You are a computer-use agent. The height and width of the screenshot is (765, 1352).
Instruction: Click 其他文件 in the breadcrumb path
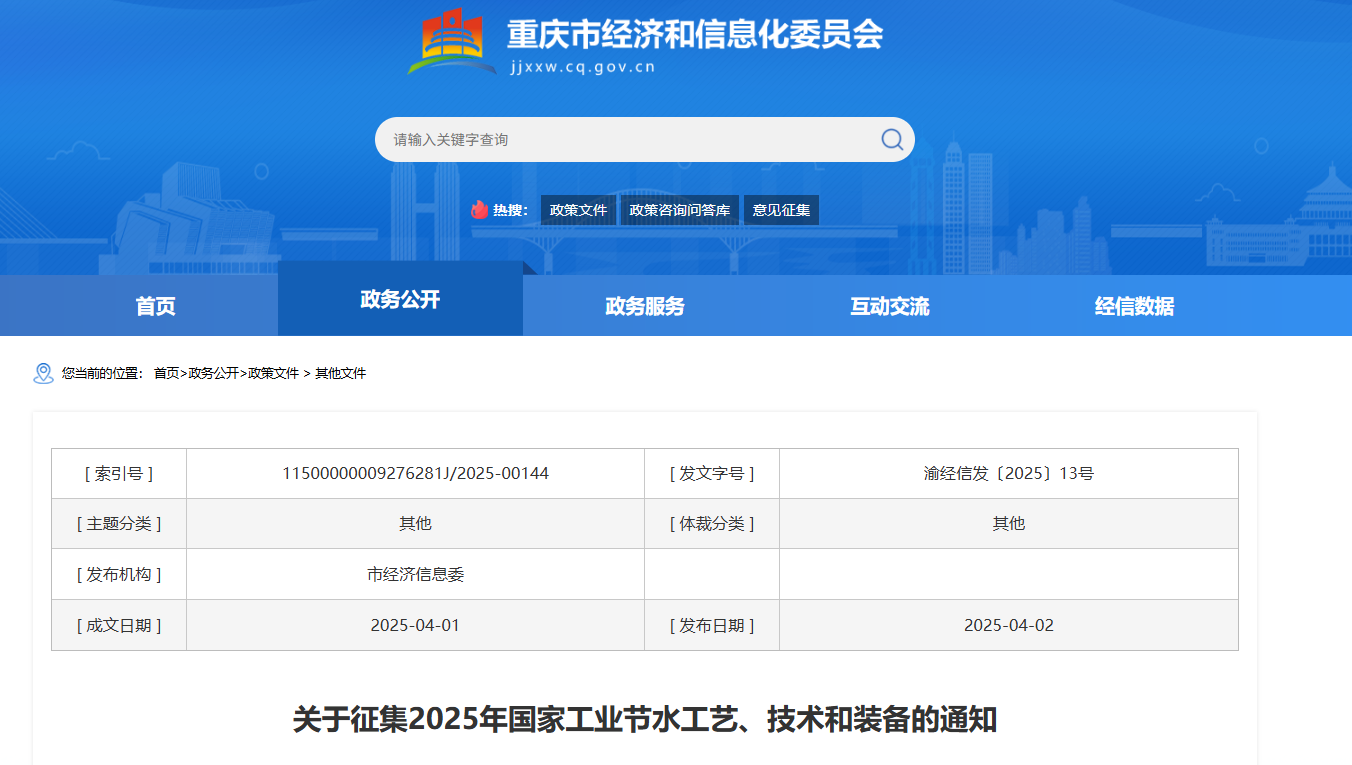pyautogui.click(x=341, y=373)
